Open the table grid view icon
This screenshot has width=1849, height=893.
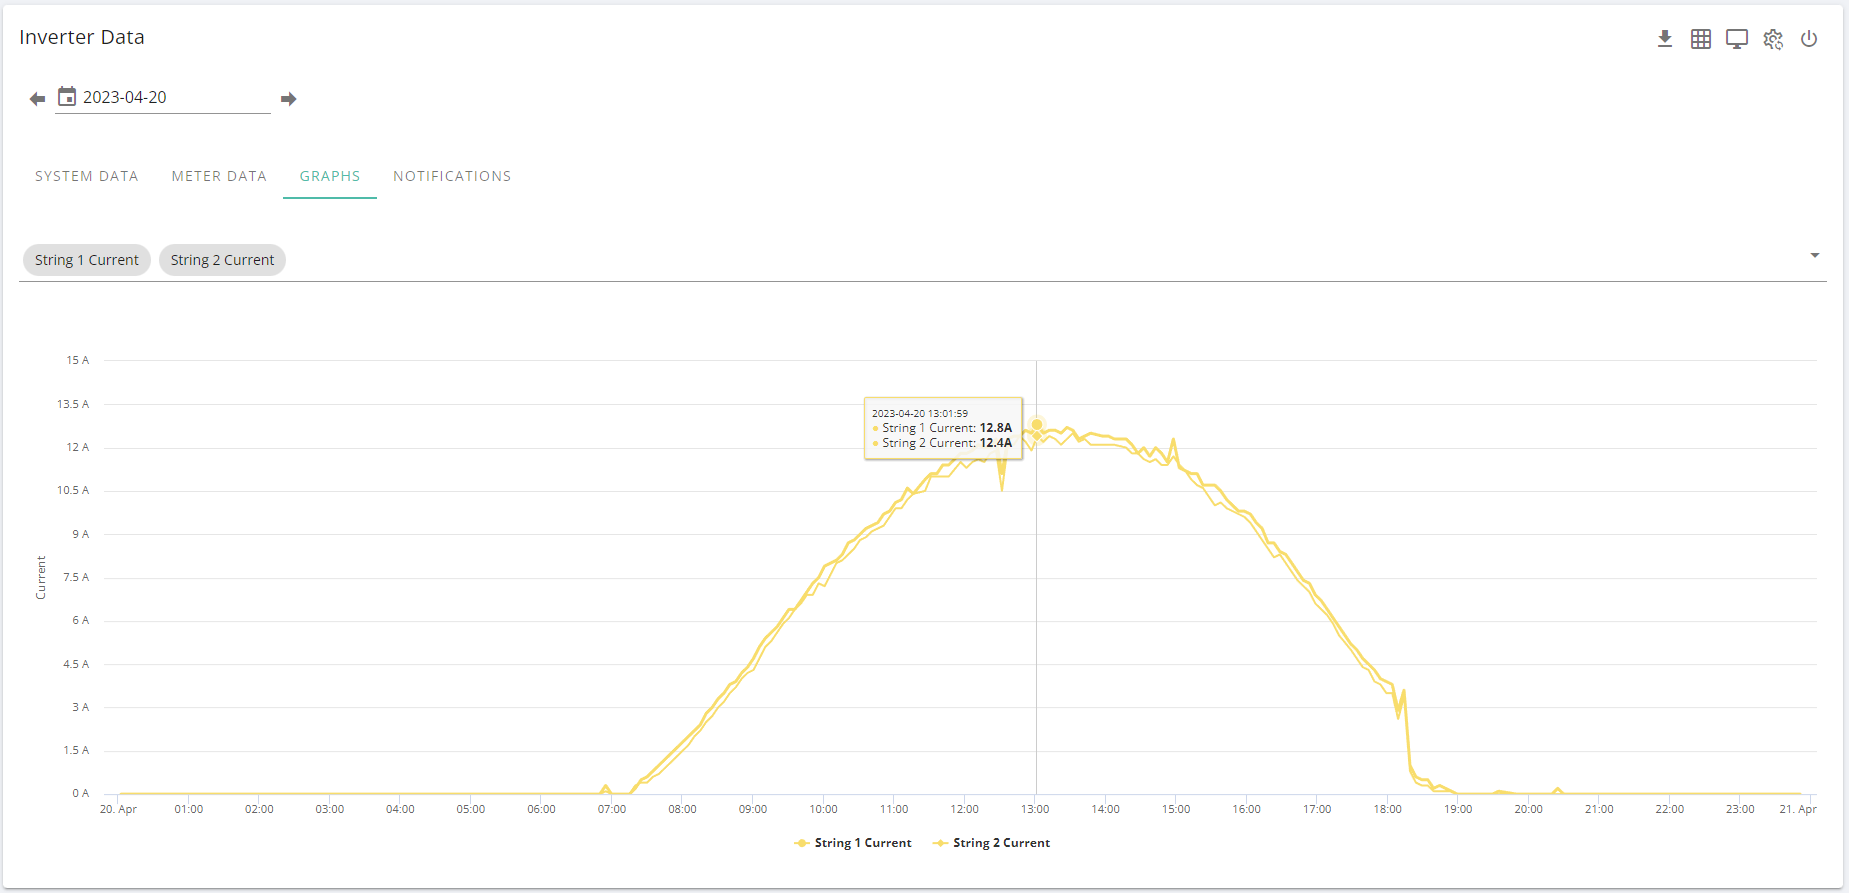[x=1701, y=39]
